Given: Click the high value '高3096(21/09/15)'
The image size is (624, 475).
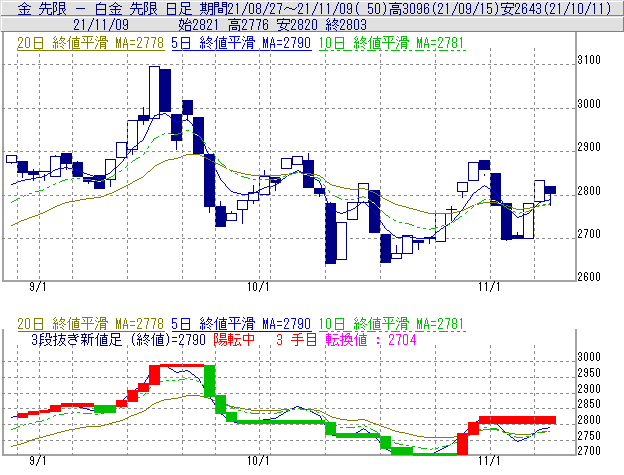Looking at the screenshot, I should click(x=444, y=8).
